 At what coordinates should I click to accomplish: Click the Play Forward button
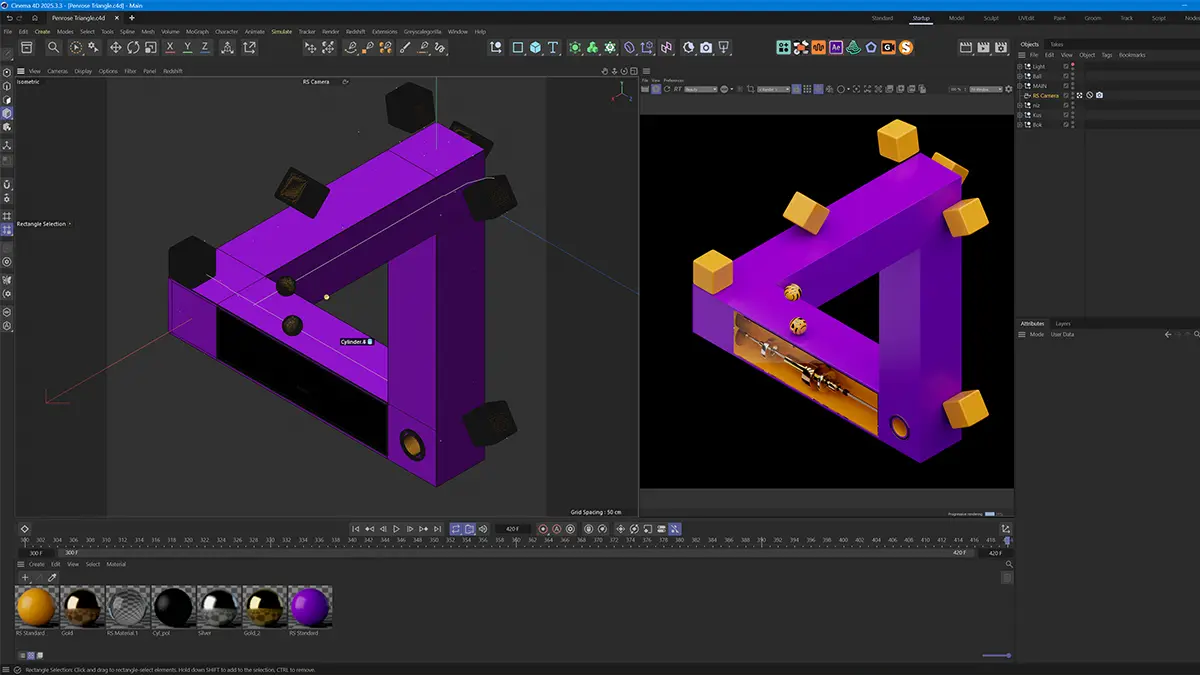[396, 529]
